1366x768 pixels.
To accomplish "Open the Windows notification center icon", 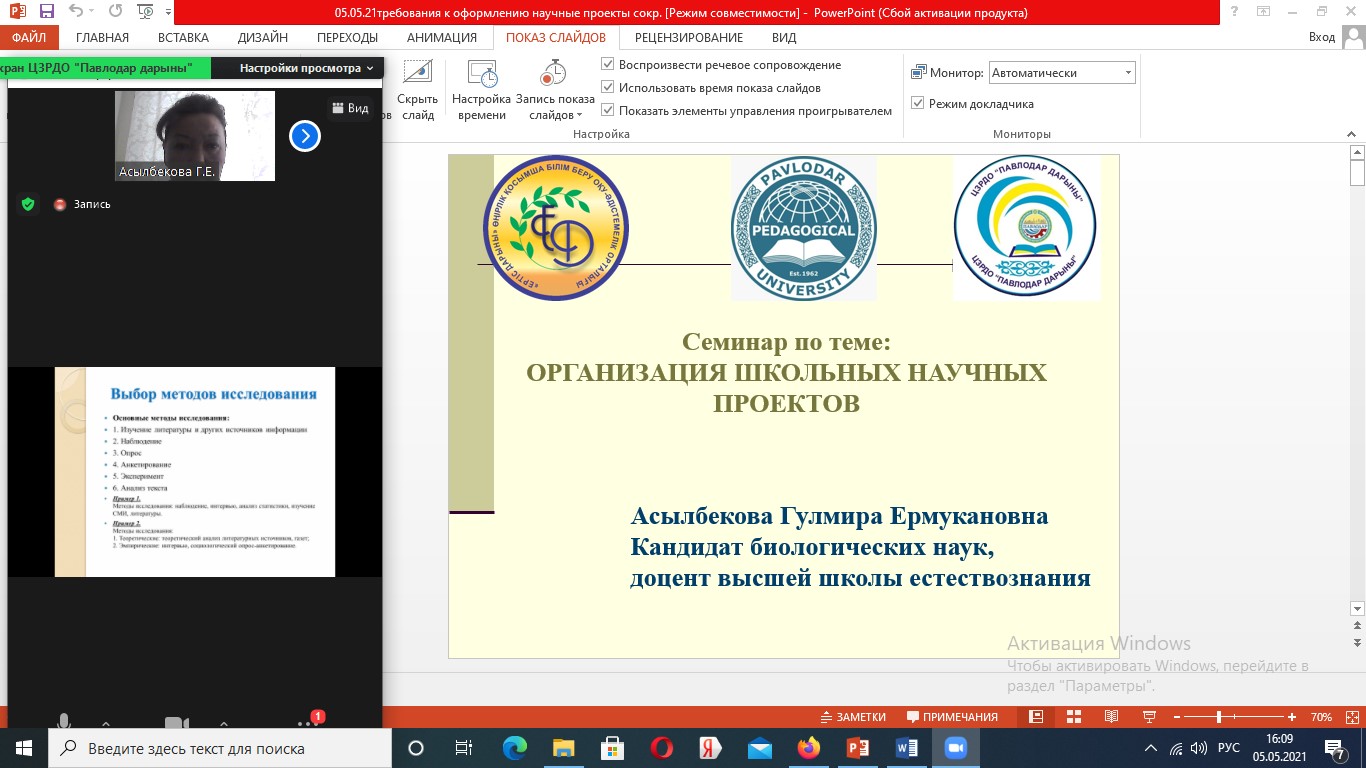I will pos(1338,748).
